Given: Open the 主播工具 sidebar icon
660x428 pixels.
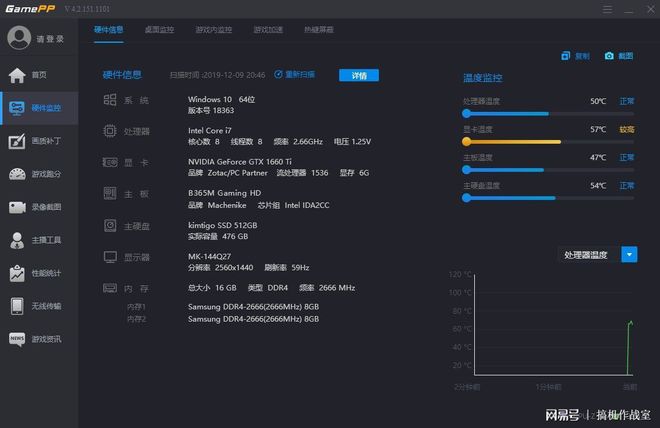Looking at the screenshot, I should click(17, 240).
